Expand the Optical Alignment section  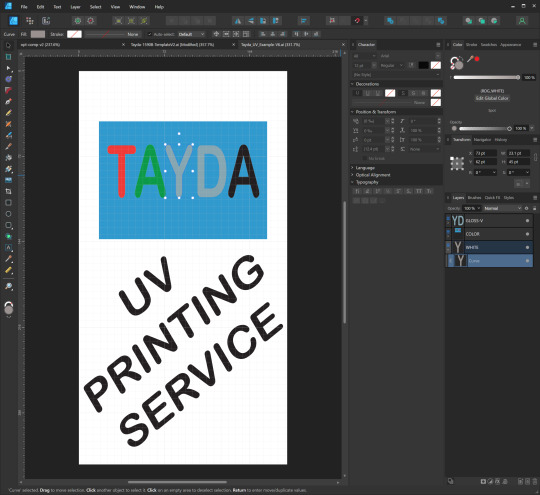[x=352, y=175]
